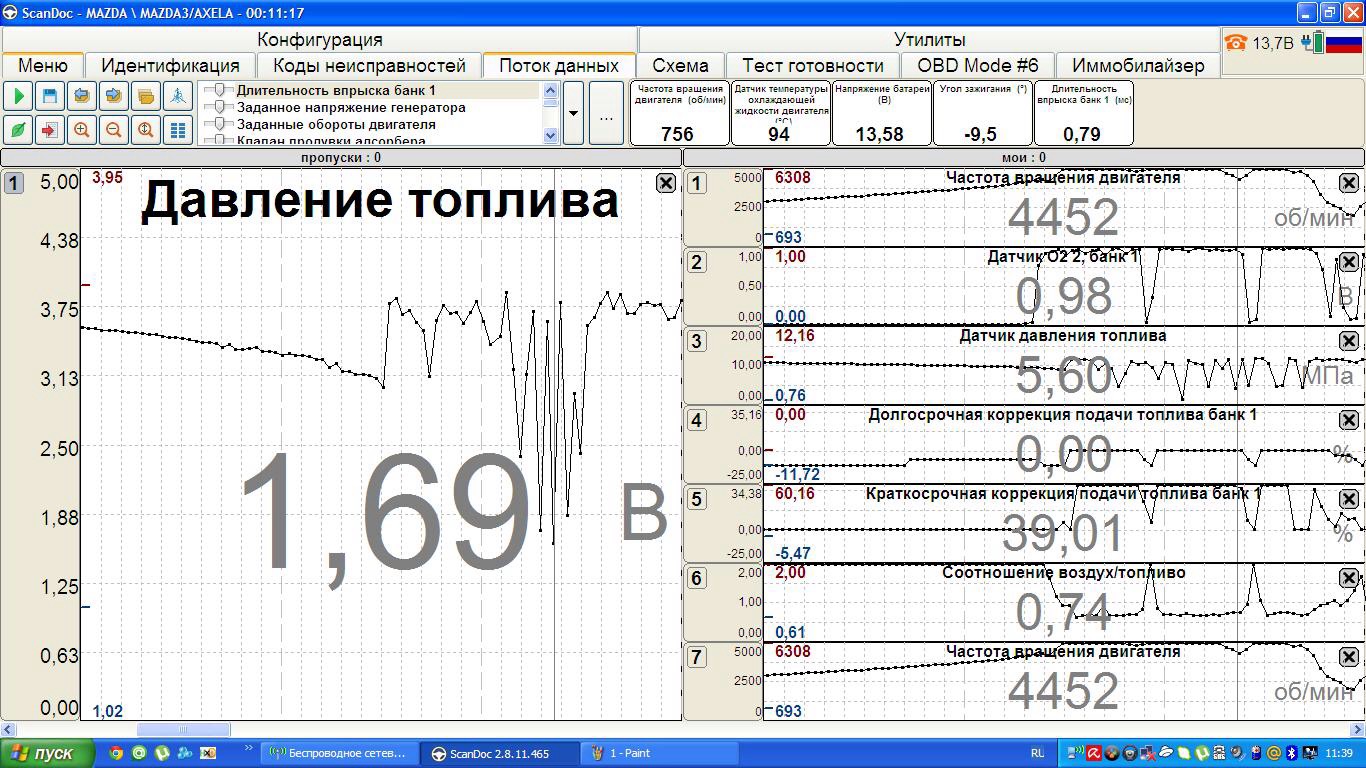Click the green leaf toolbar icon
The height and width of the screenshot is (768, 1366).
coord(18,130)
